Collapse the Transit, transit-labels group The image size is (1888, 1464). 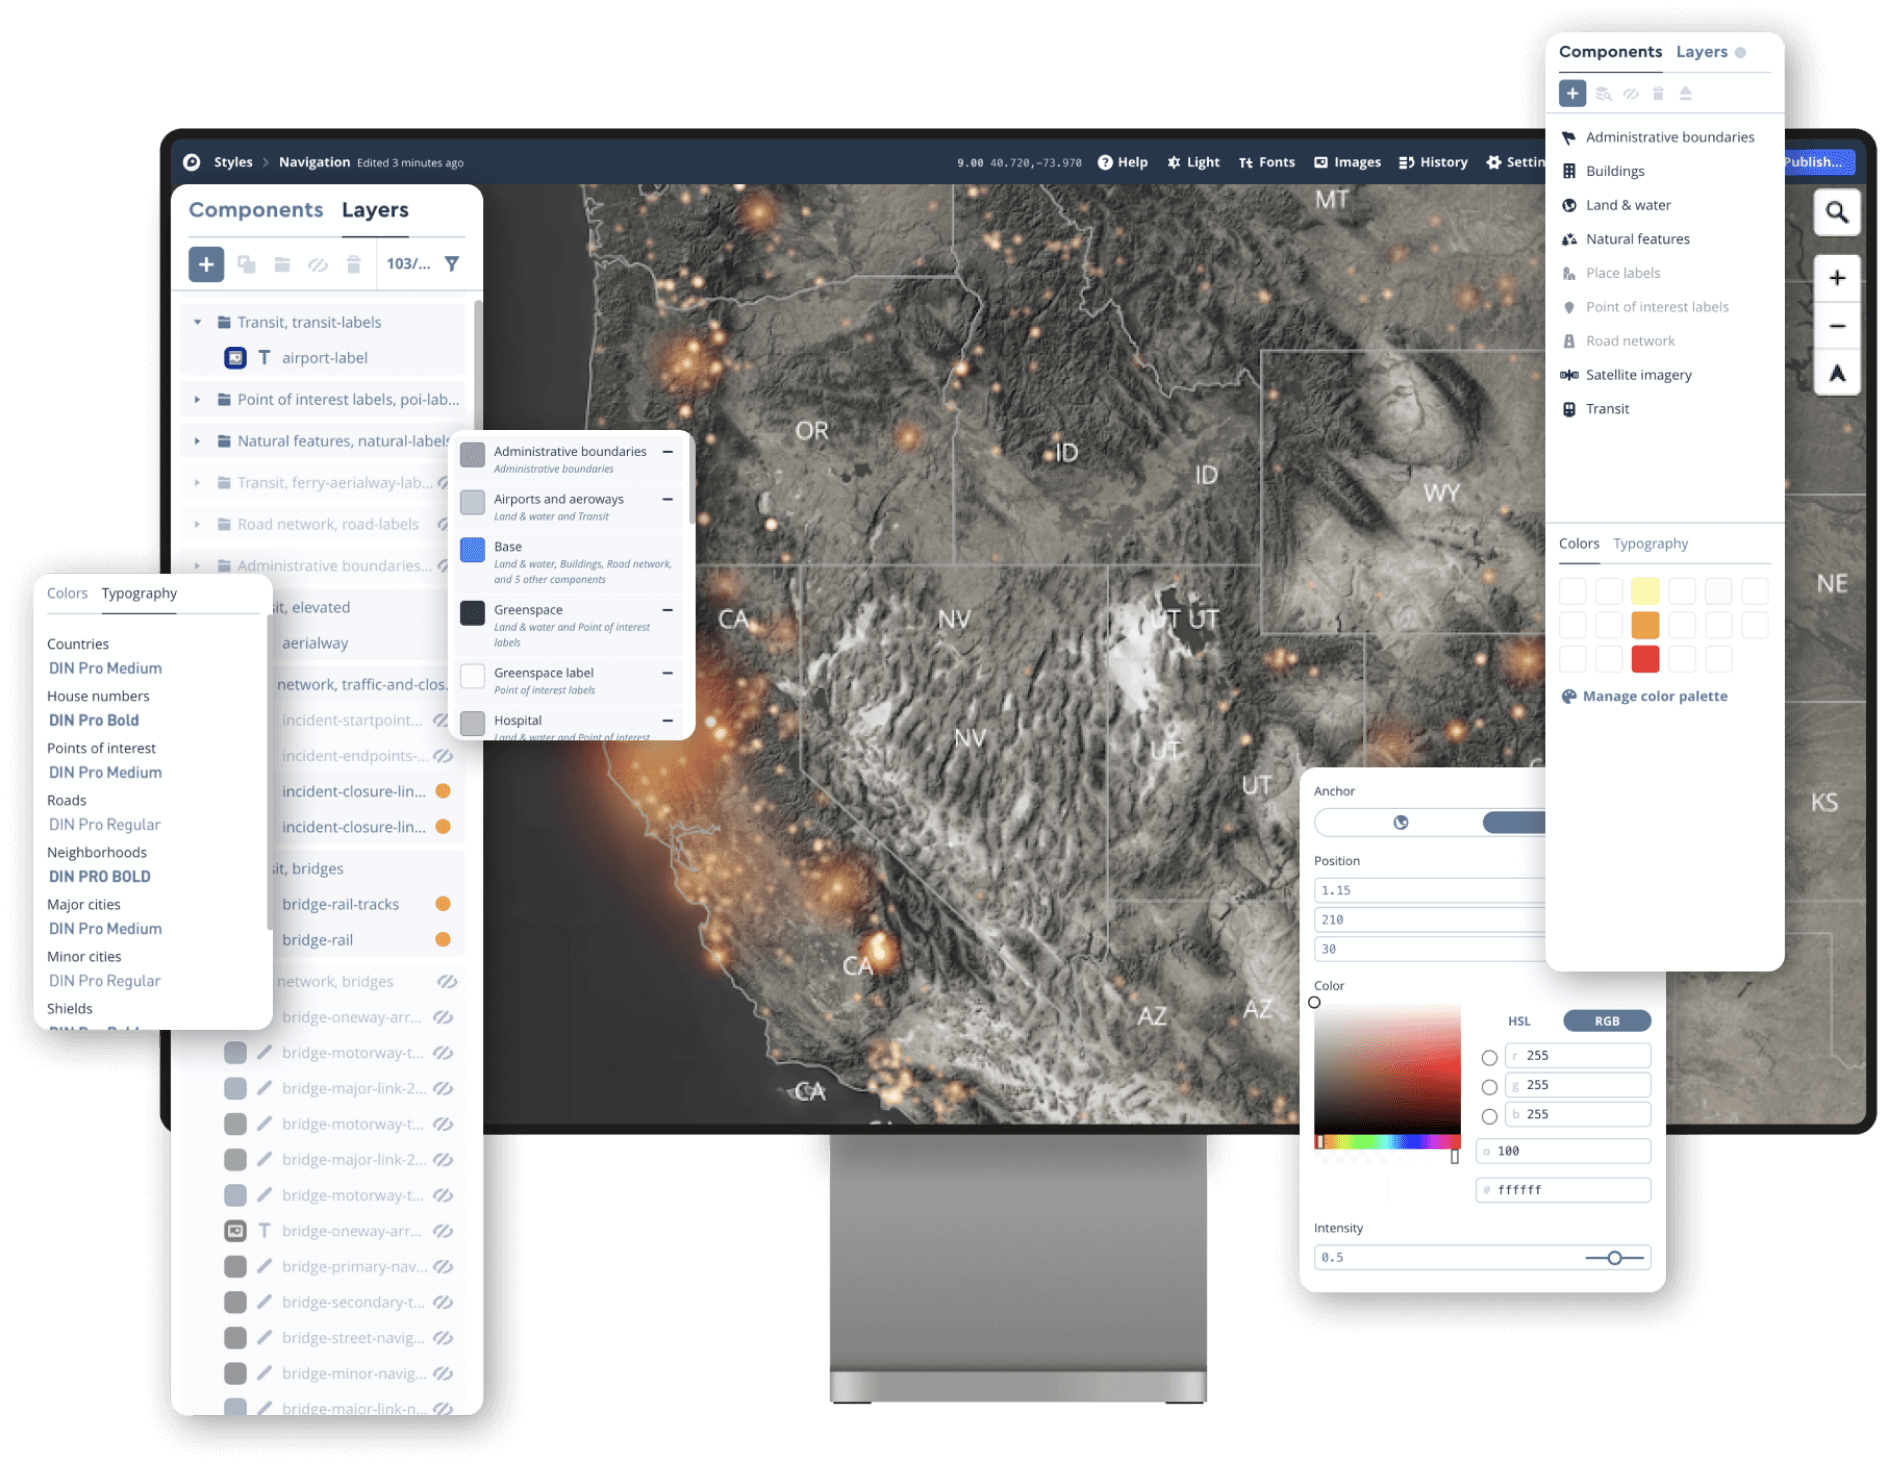click(x=197, y=322)
